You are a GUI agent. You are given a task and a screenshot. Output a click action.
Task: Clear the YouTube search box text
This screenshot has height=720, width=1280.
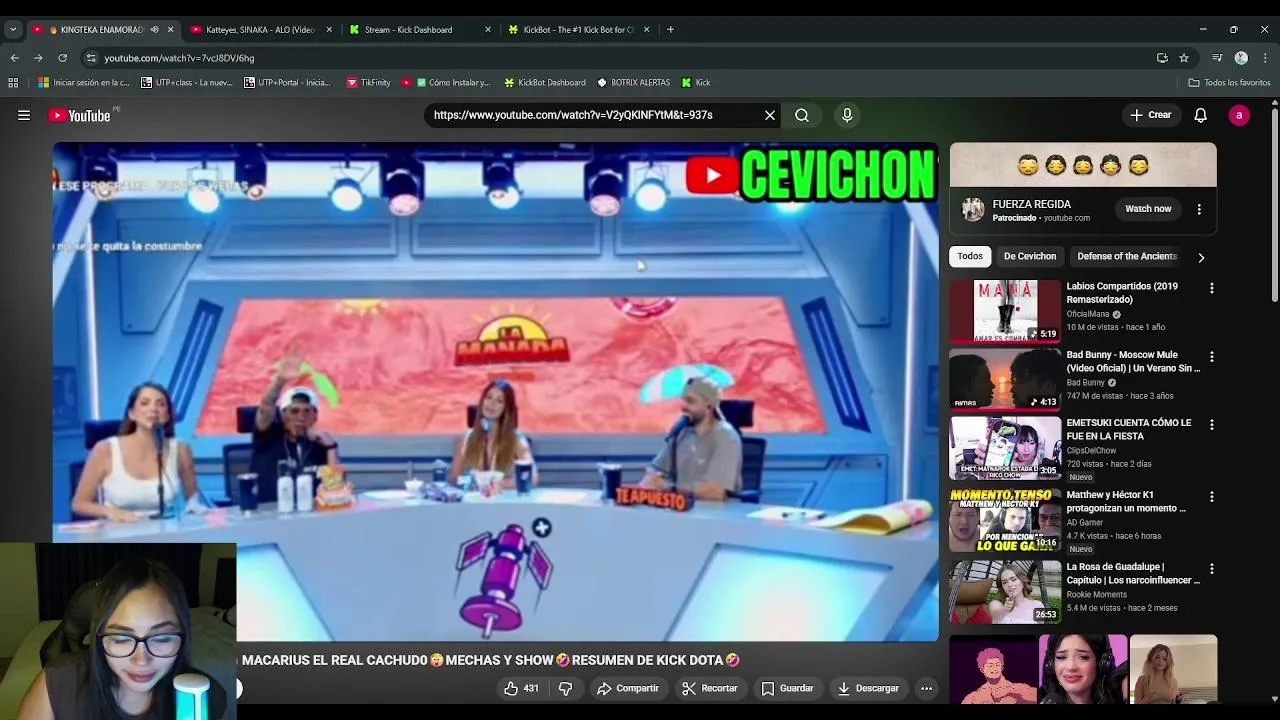(769, 116)
